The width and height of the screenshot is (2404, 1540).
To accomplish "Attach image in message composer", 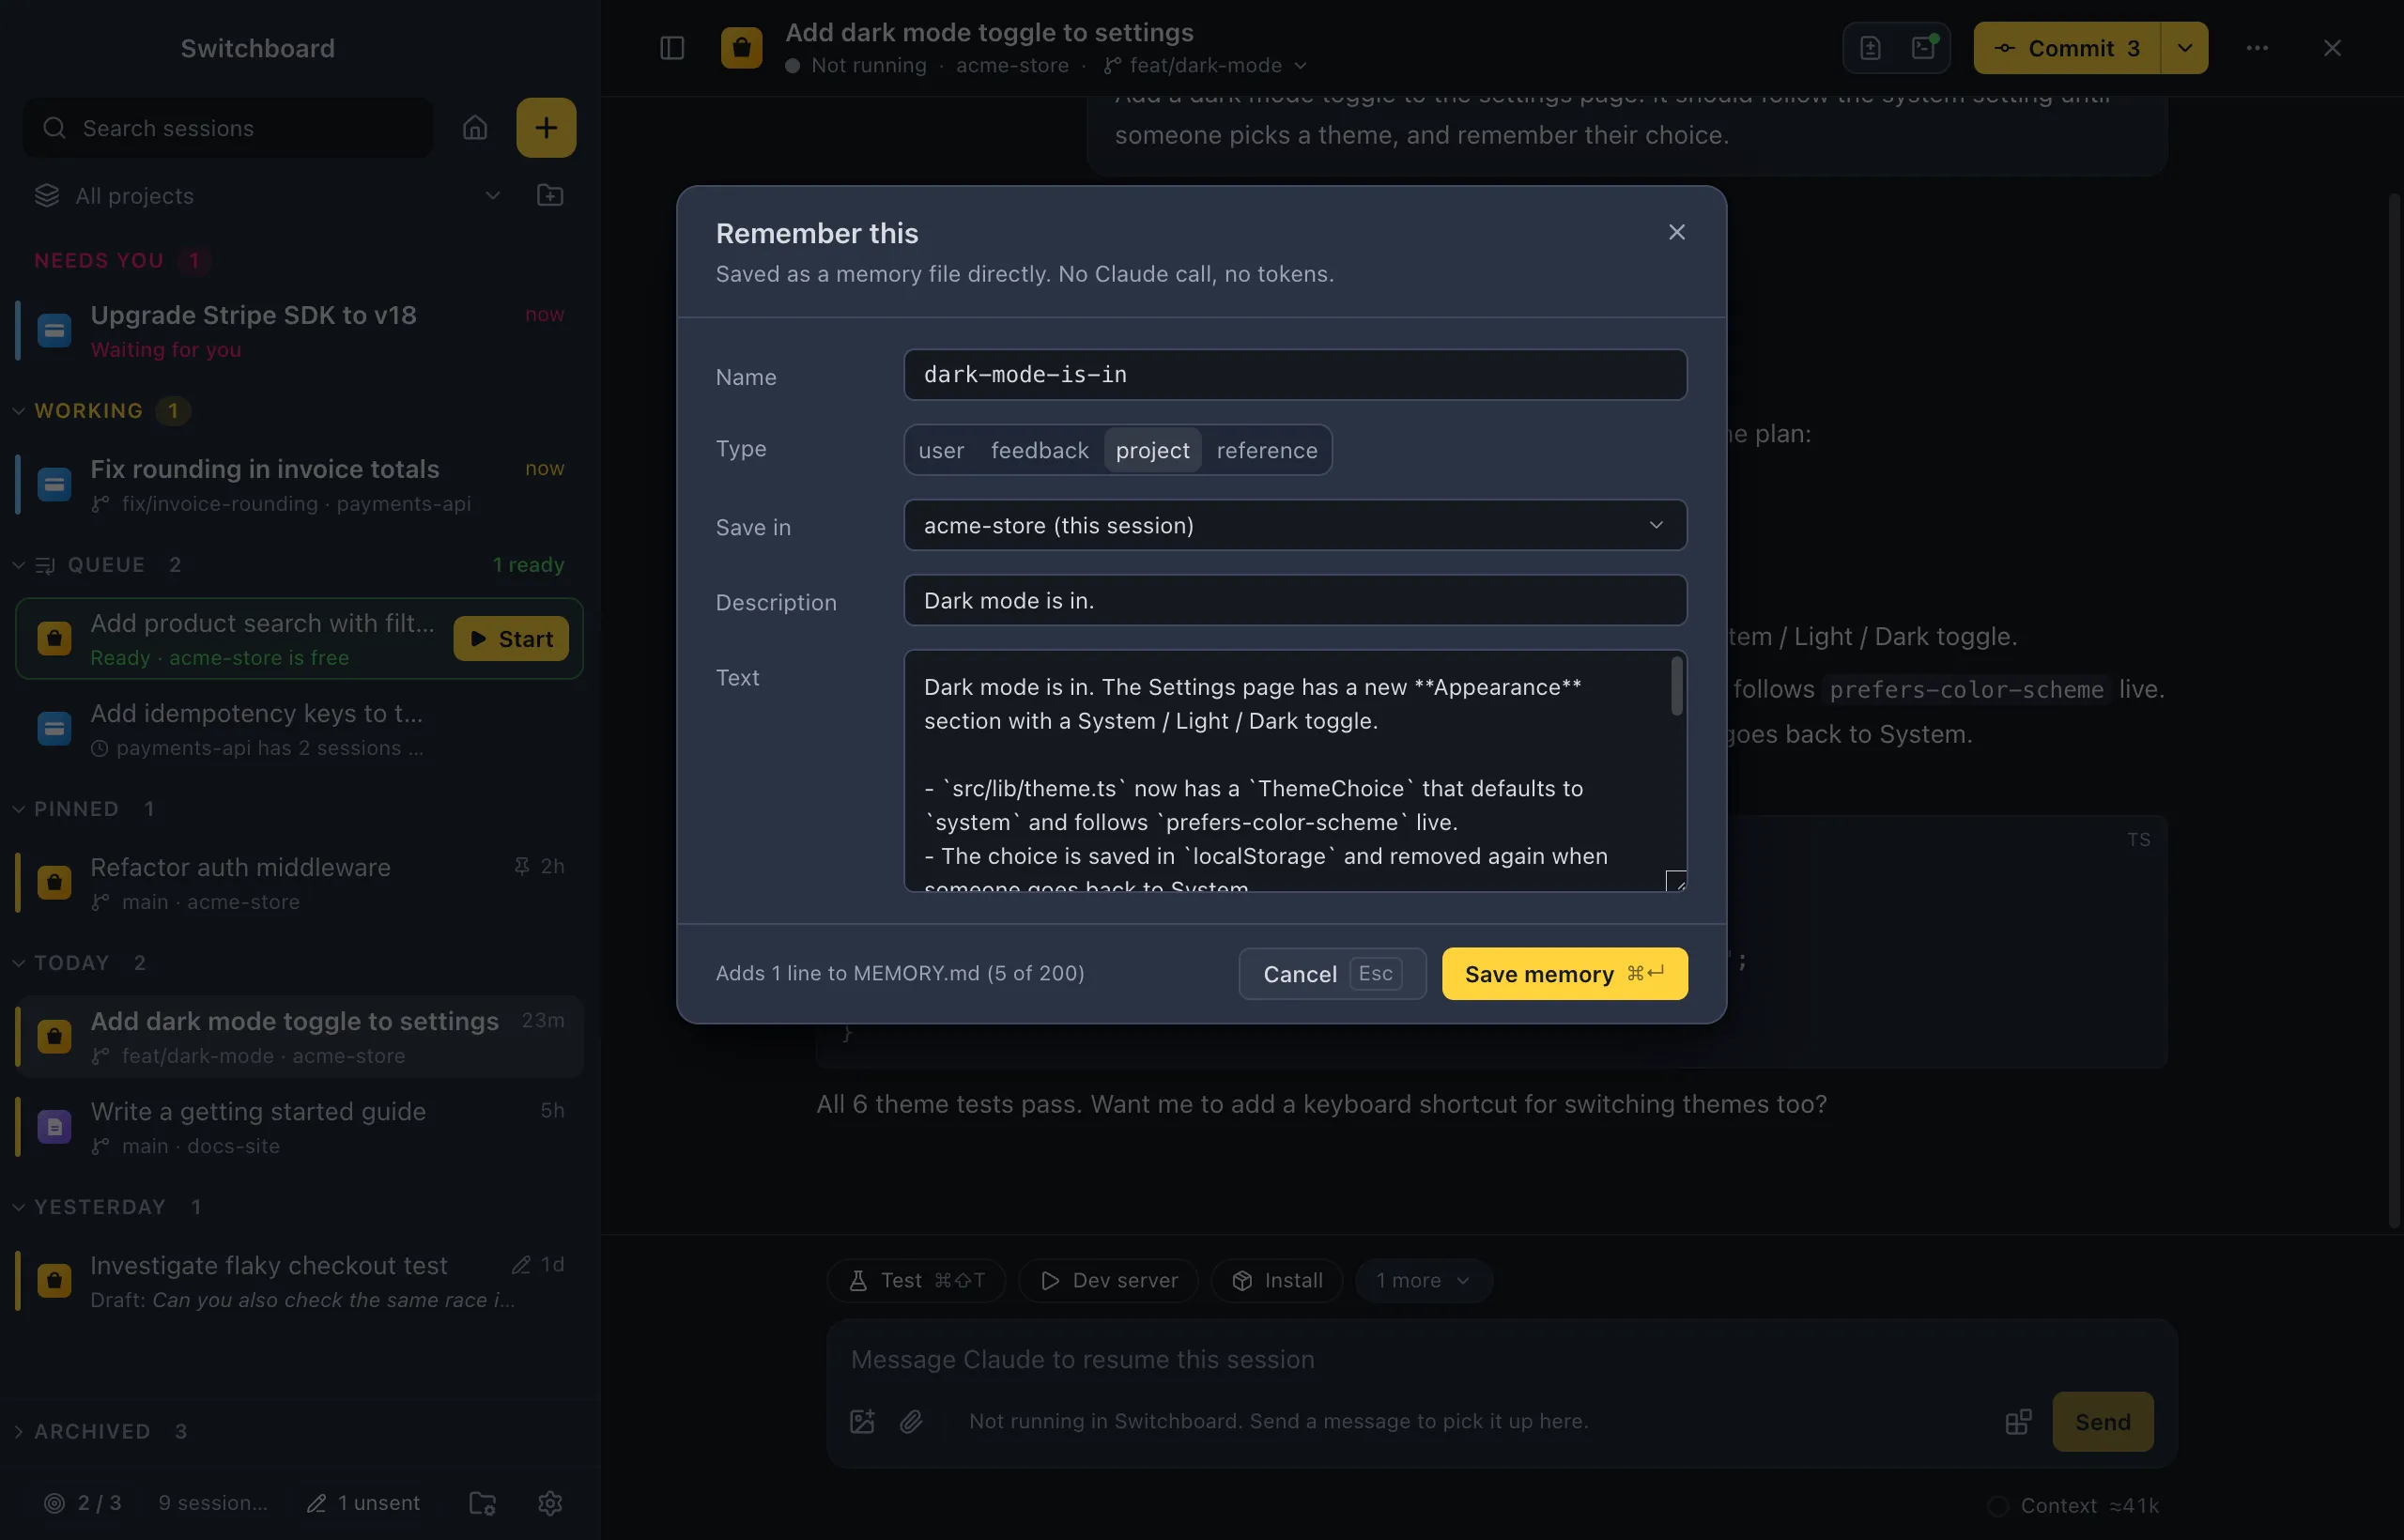I will (x=862, y=1421).
